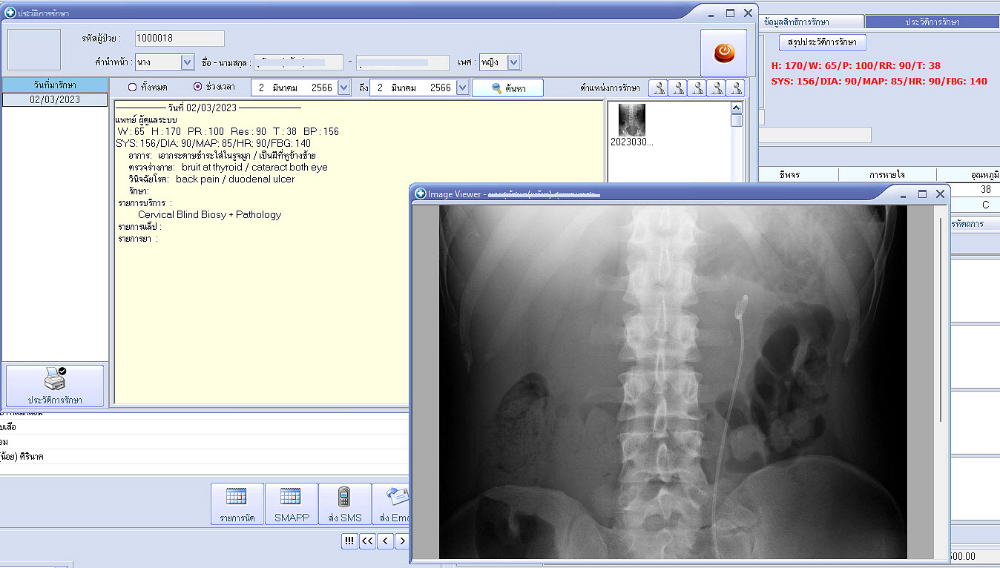Go to previous record with < button
The width and height of the screenshot is (1000, 568).
click(385, 541)
